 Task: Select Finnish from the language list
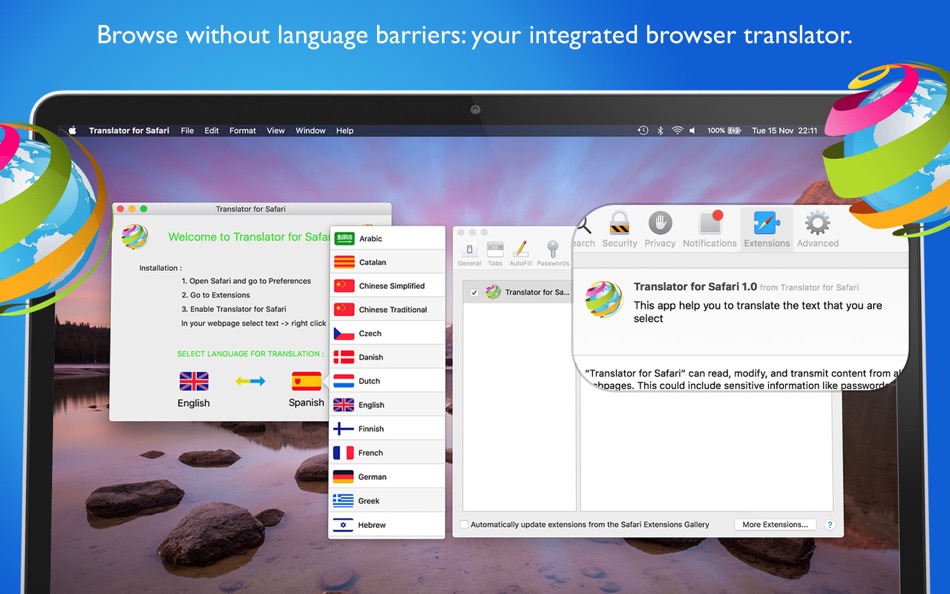[x=387, y=429]
